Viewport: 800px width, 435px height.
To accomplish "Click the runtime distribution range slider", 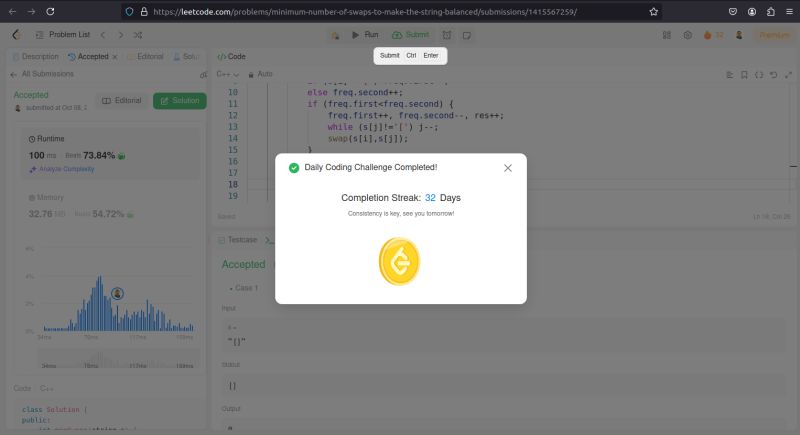I will pyautogui.click(x=118, y=359).
